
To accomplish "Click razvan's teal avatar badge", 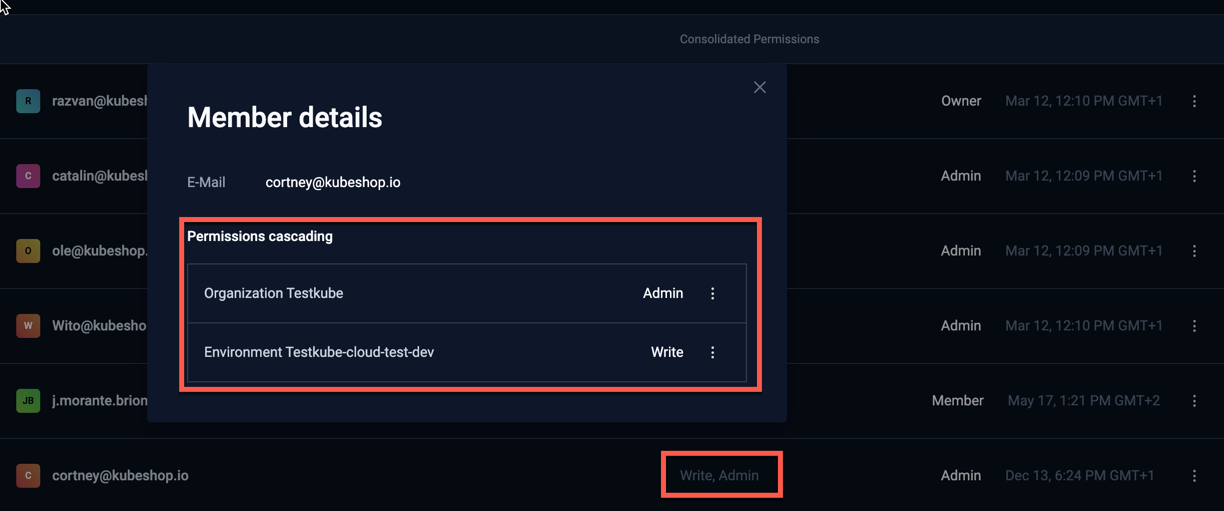I will click(28, 101).
